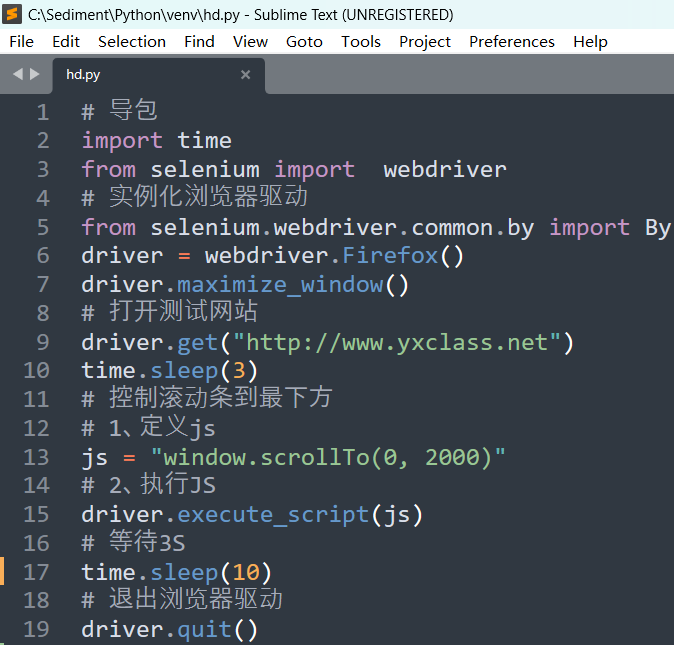Click the window title bar text

[241, 15]
